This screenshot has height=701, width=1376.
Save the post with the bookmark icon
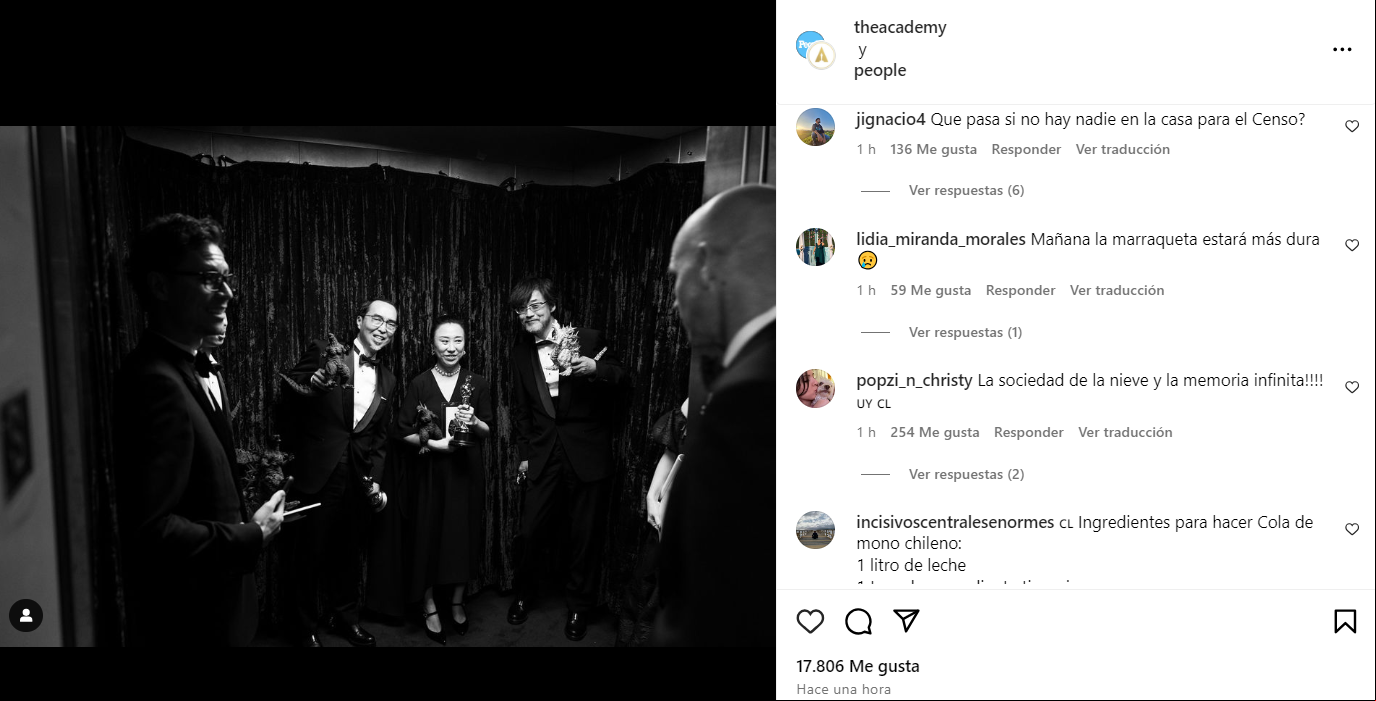point(1345,622)
